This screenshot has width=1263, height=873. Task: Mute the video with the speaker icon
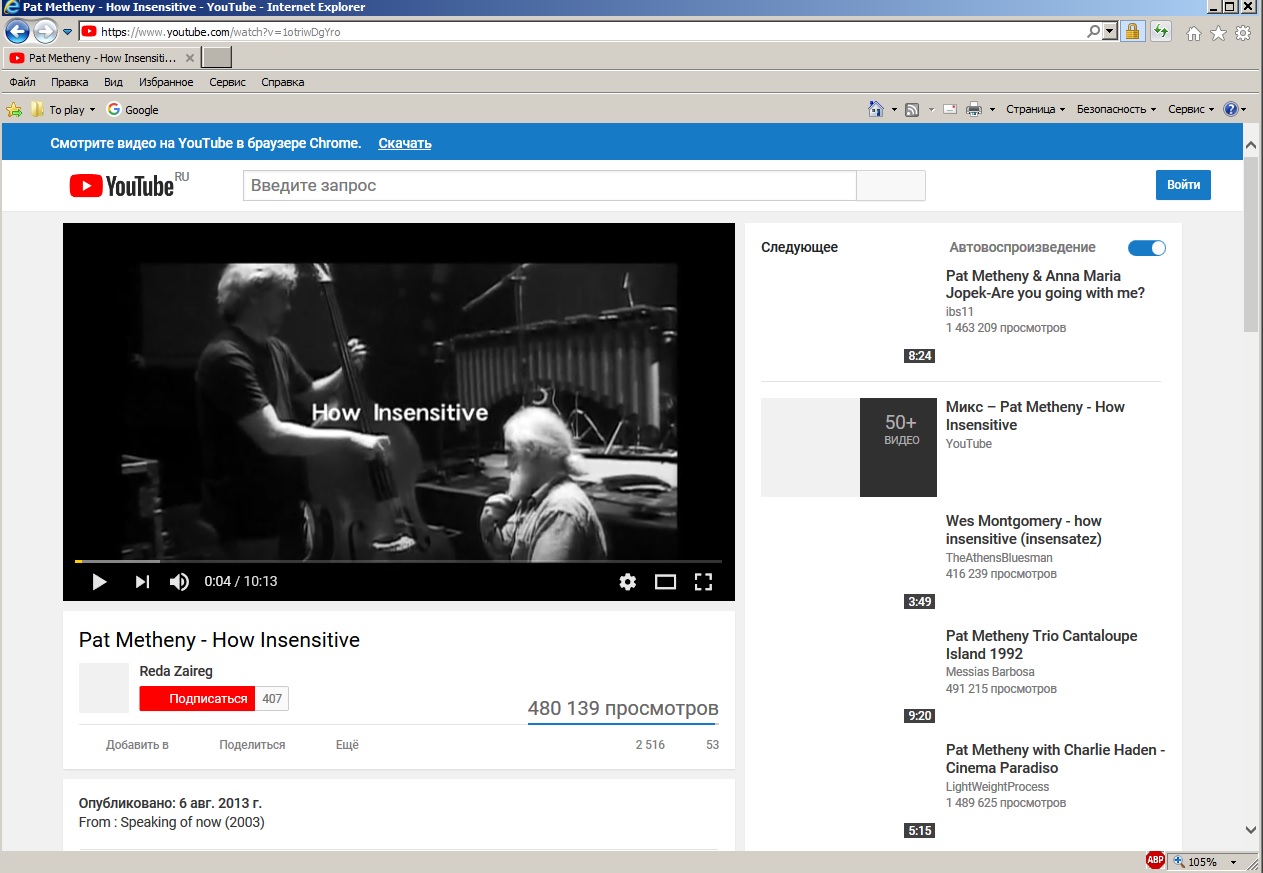click(180, 582)
